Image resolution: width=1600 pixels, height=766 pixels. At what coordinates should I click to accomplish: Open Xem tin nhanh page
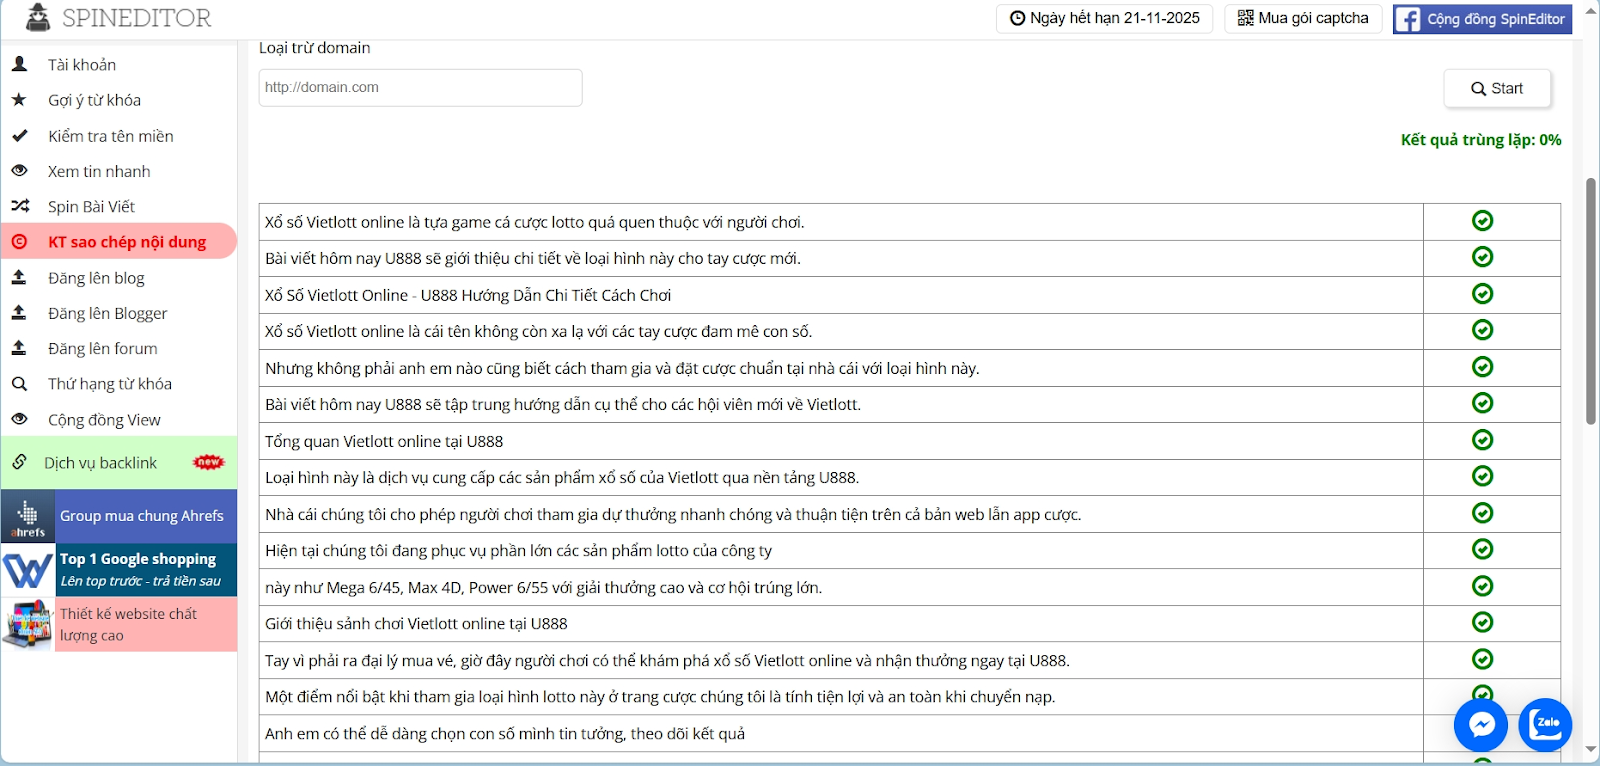click(x=119, y=171)
